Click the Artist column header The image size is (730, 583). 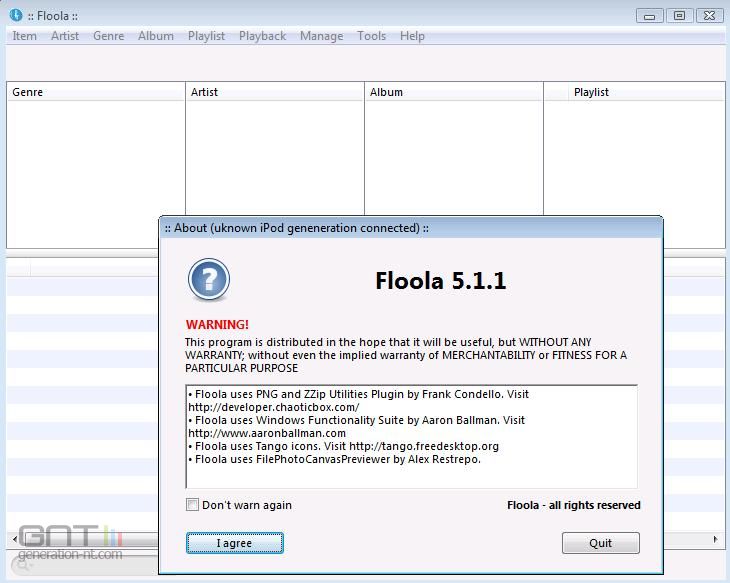click(x=275, y=92)
